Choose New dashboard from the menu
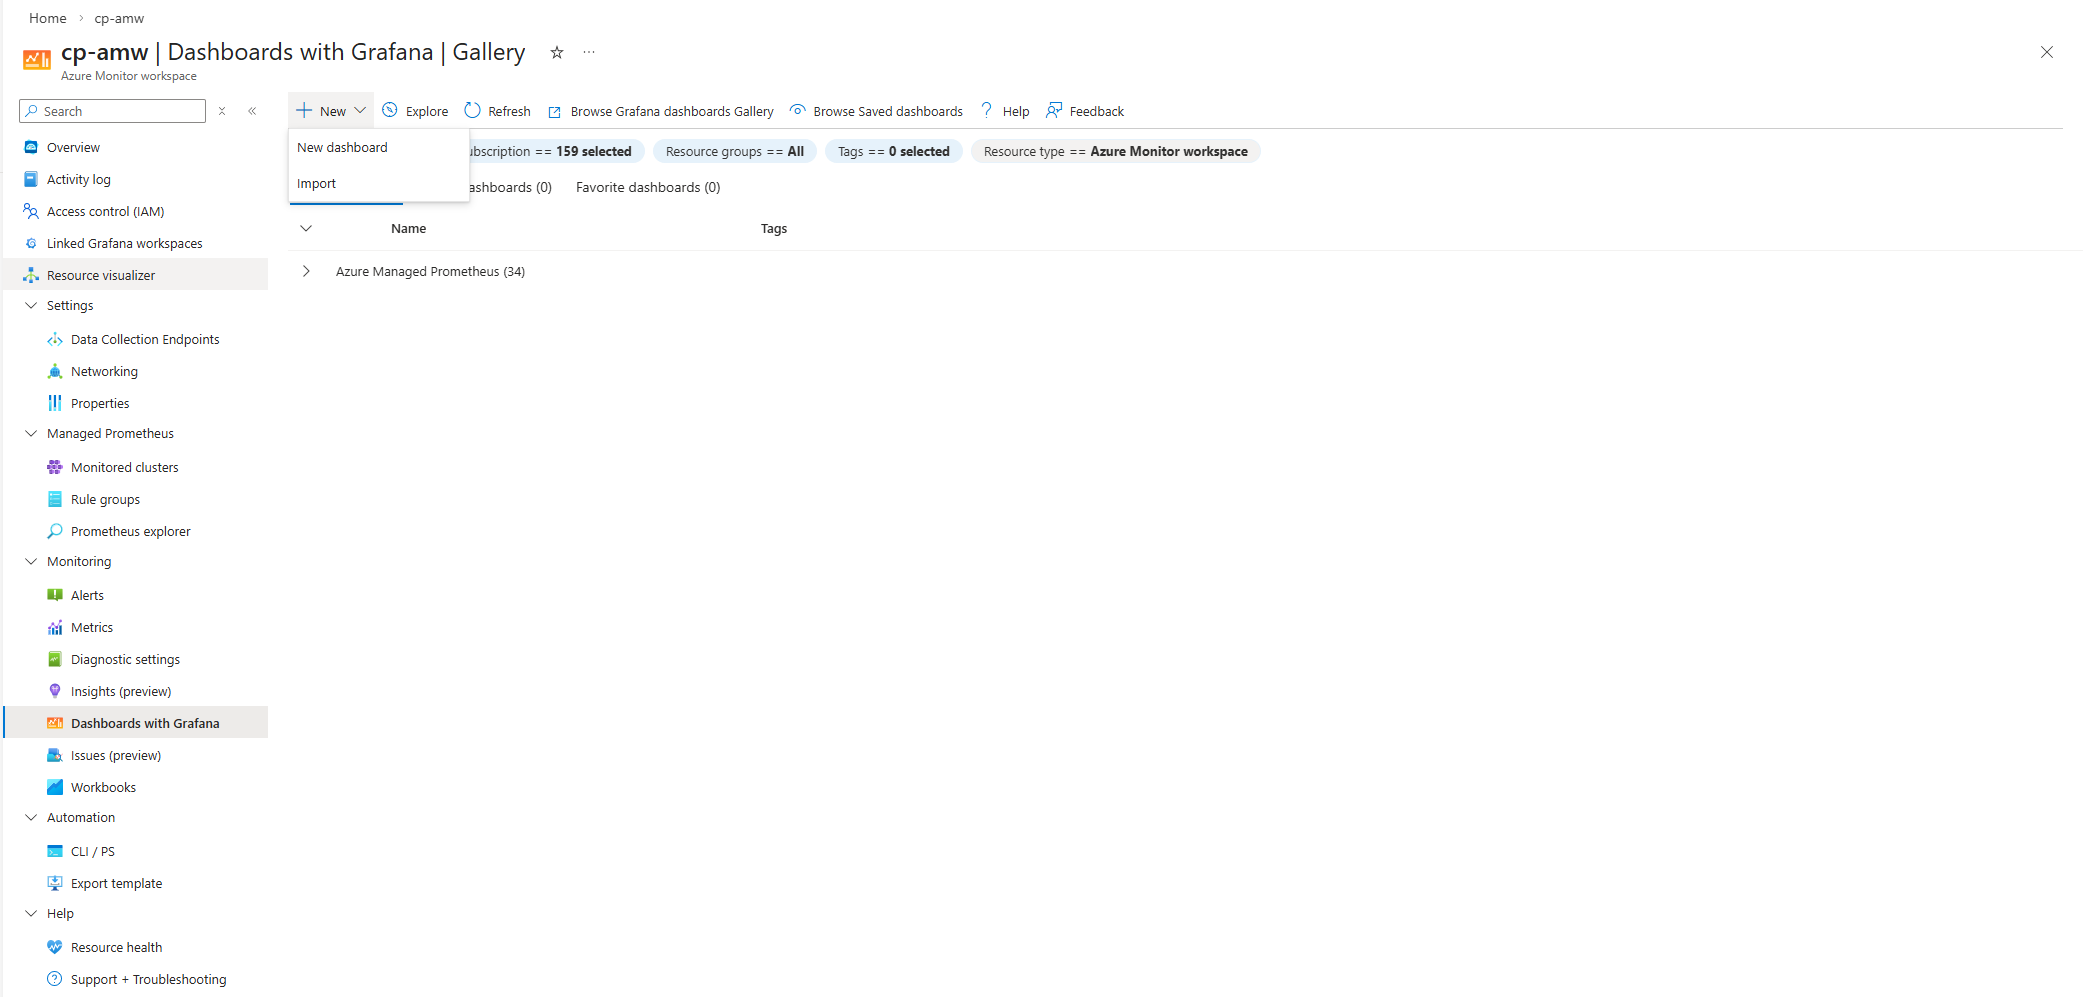This screenshot has height=997, width=2083. click(342, 147)
